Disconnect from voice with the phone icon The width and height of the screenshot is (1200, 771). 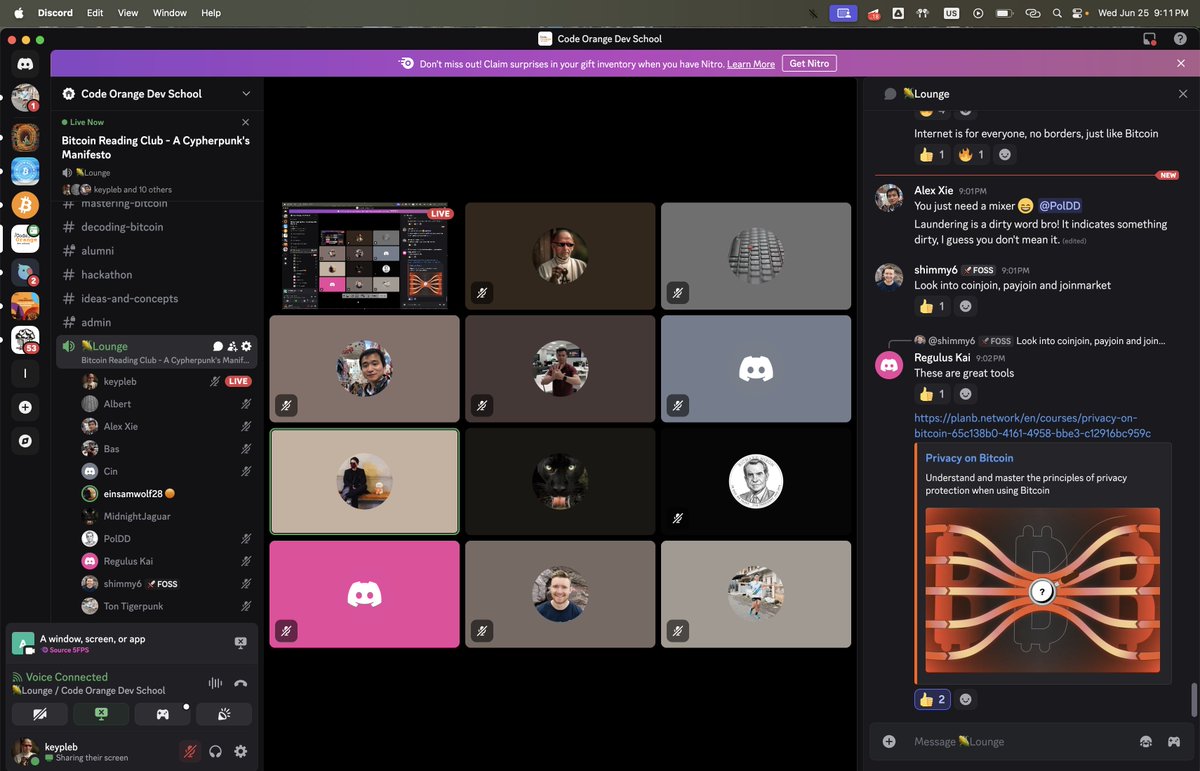coord(240,683)
